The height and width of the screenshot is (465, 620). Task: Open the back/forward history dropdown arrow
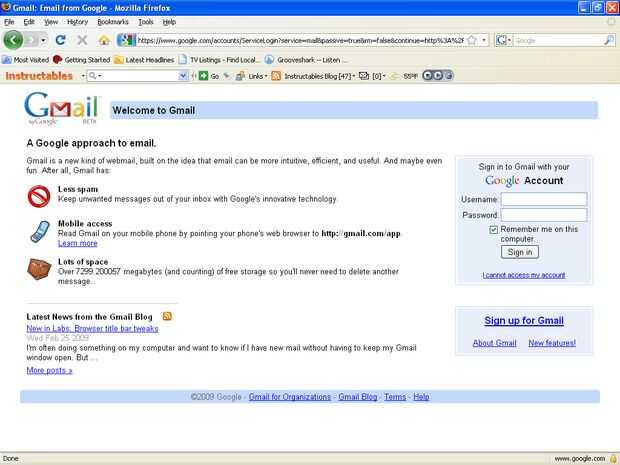tap(43, 40)
